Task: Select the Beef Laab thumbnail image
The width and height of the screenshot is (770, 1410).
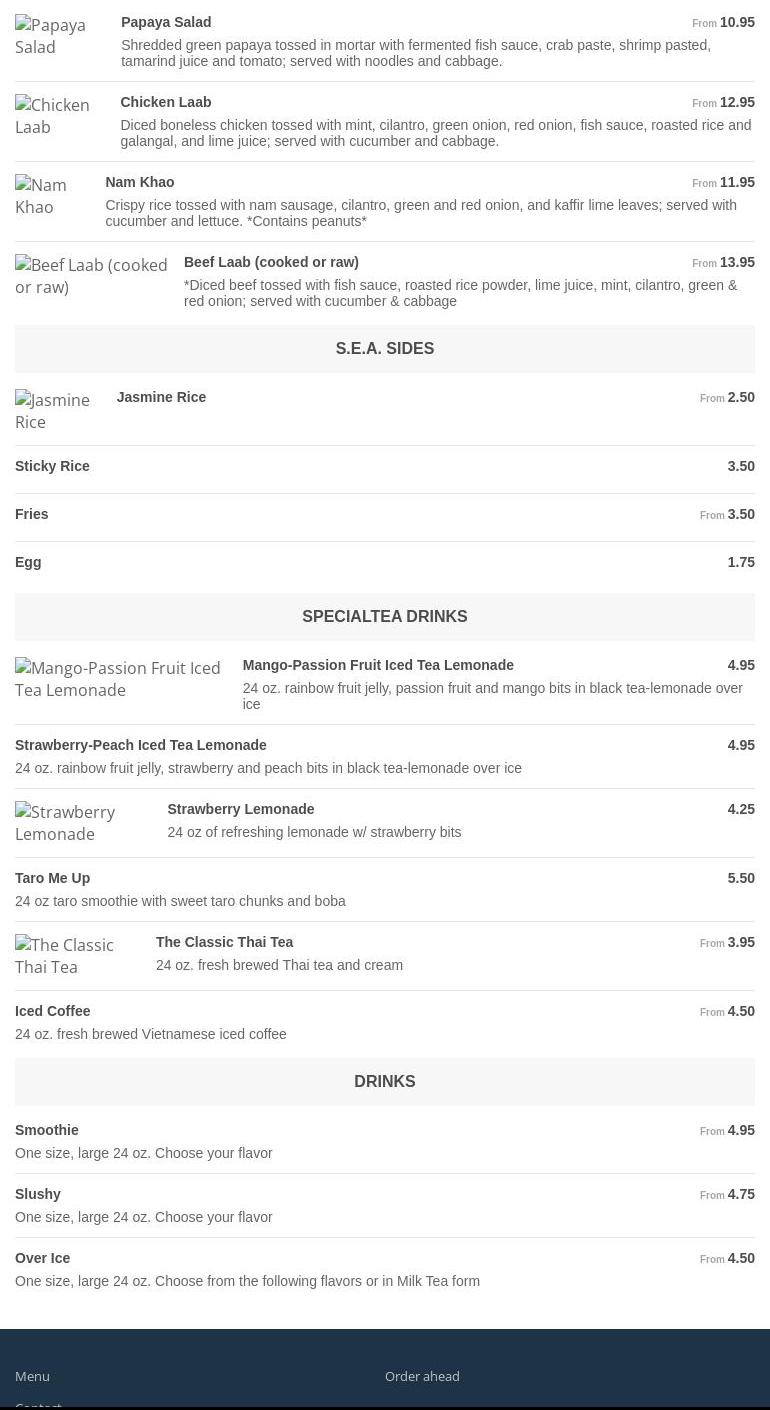Action: coord(91,276)
